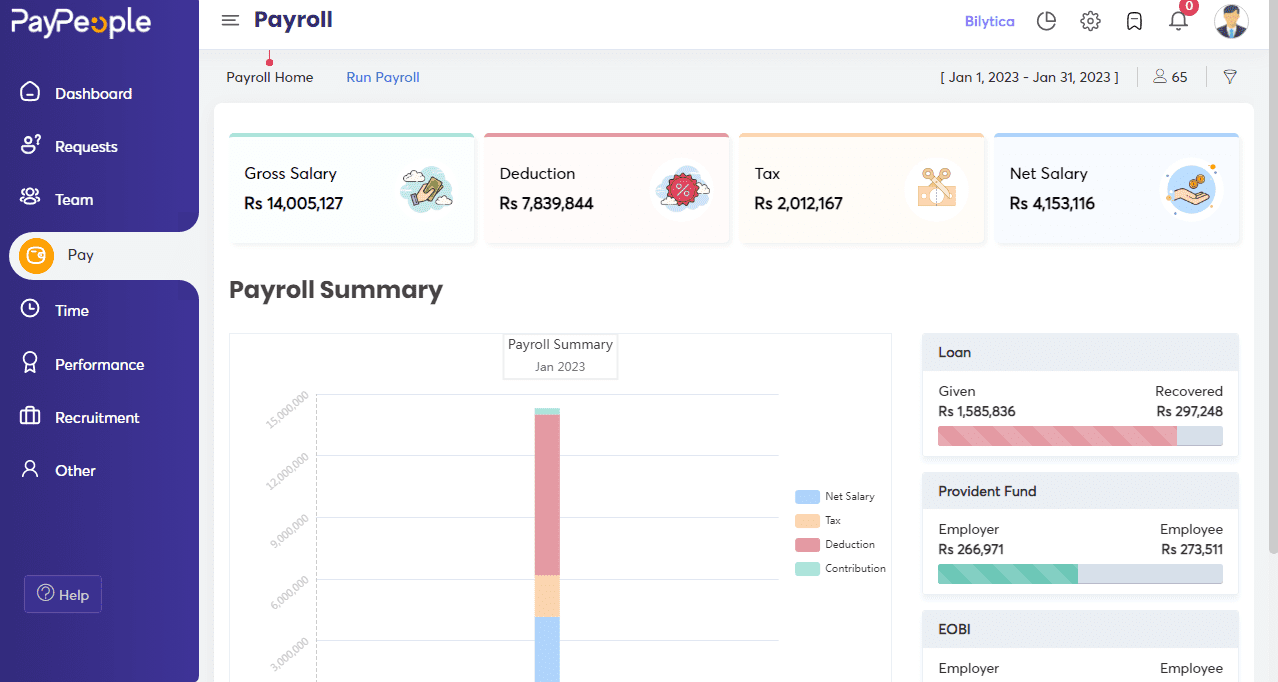Switch to the Payroll Home tab
The width and height of the screenshot is (1278, 682).
pyautogui.click(x=270, y=77)
